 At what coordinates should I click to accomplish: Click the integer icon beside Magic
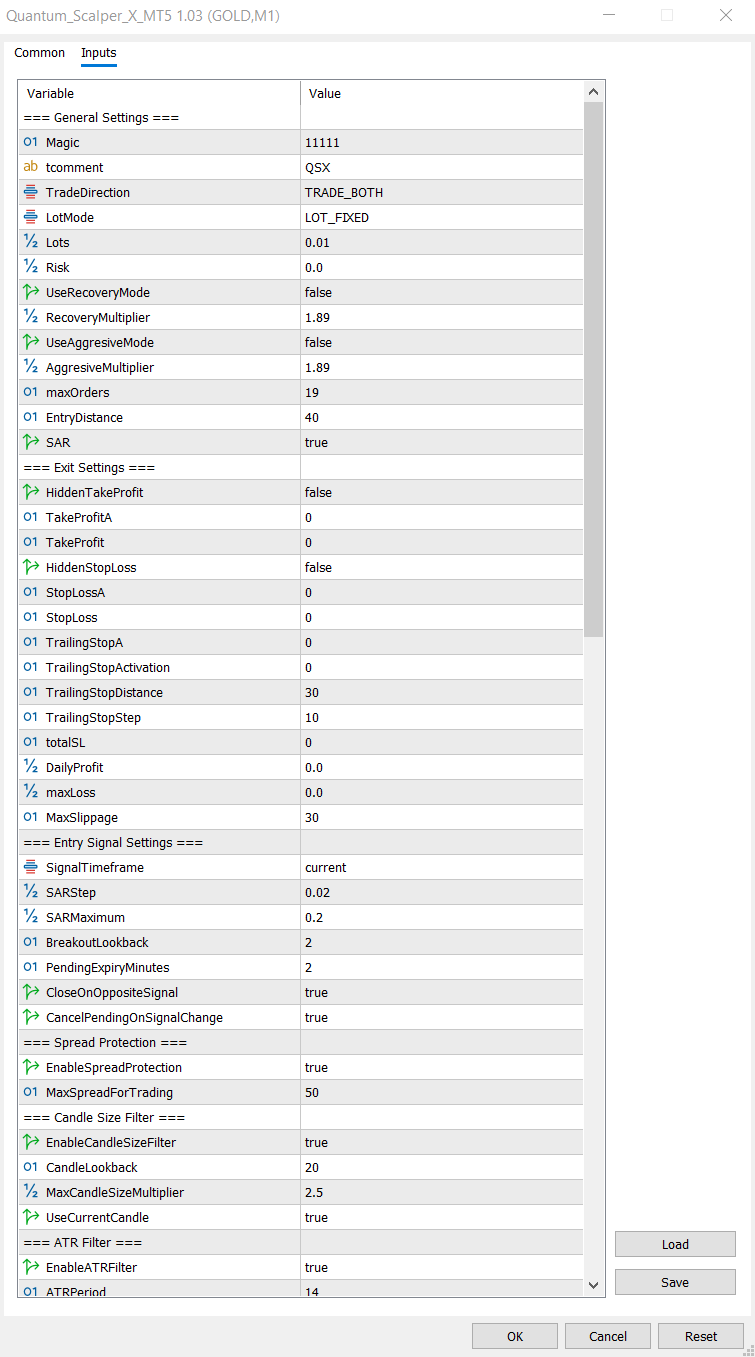(30, 143)
